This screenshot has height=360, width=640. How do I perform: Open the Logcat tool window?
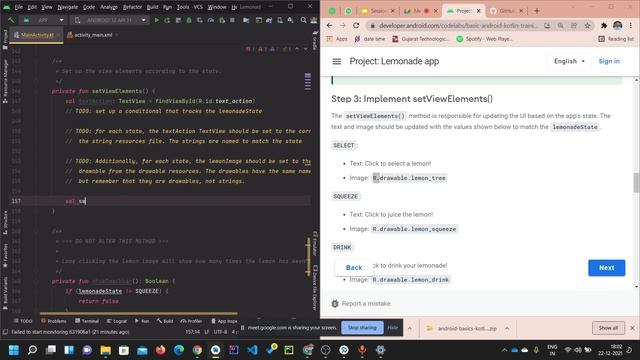[117, 321]
